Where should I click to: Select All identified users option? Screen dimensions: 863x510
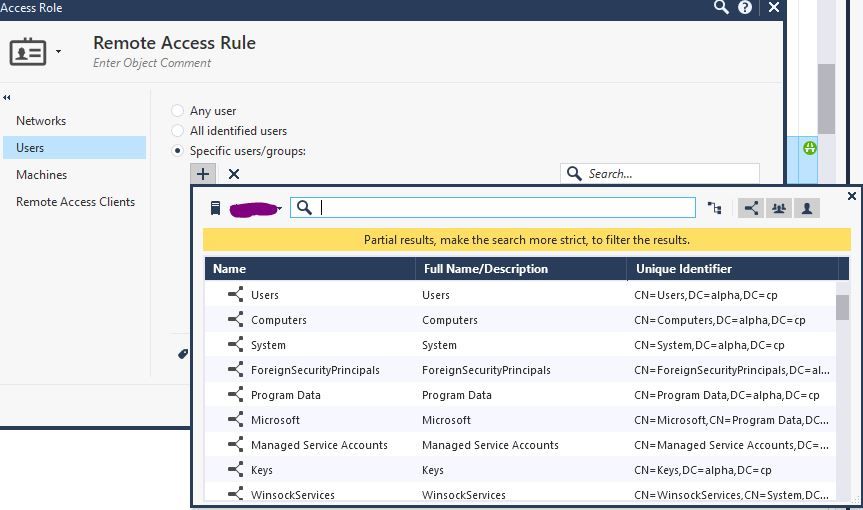(x=178, y=131)
